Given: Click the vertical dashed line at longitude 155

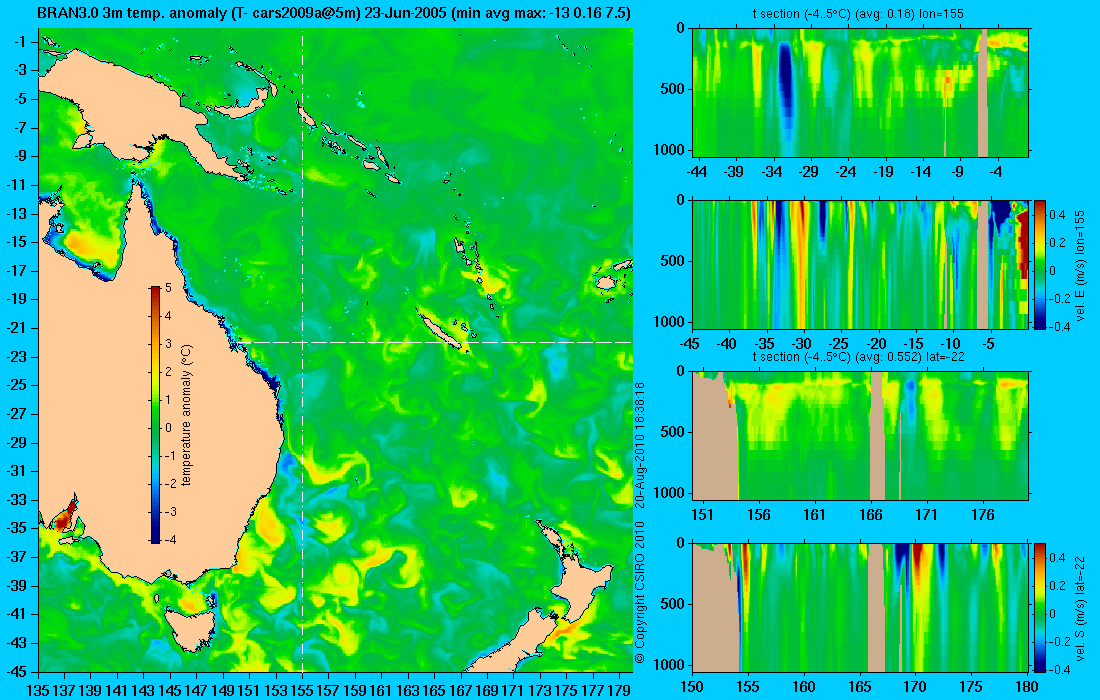Looking at the screenshot, I should (x=302, y=349).
